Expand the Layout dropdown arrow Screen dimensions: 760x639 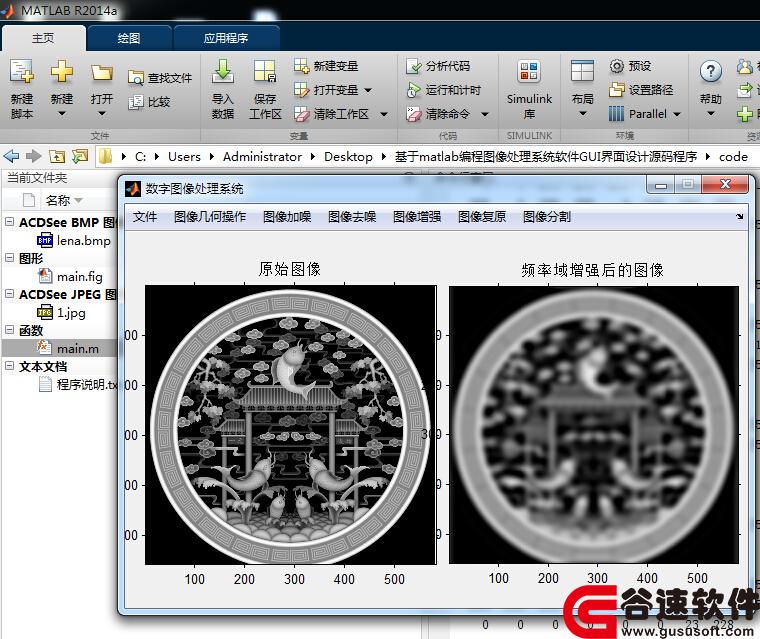coord(583,114)
